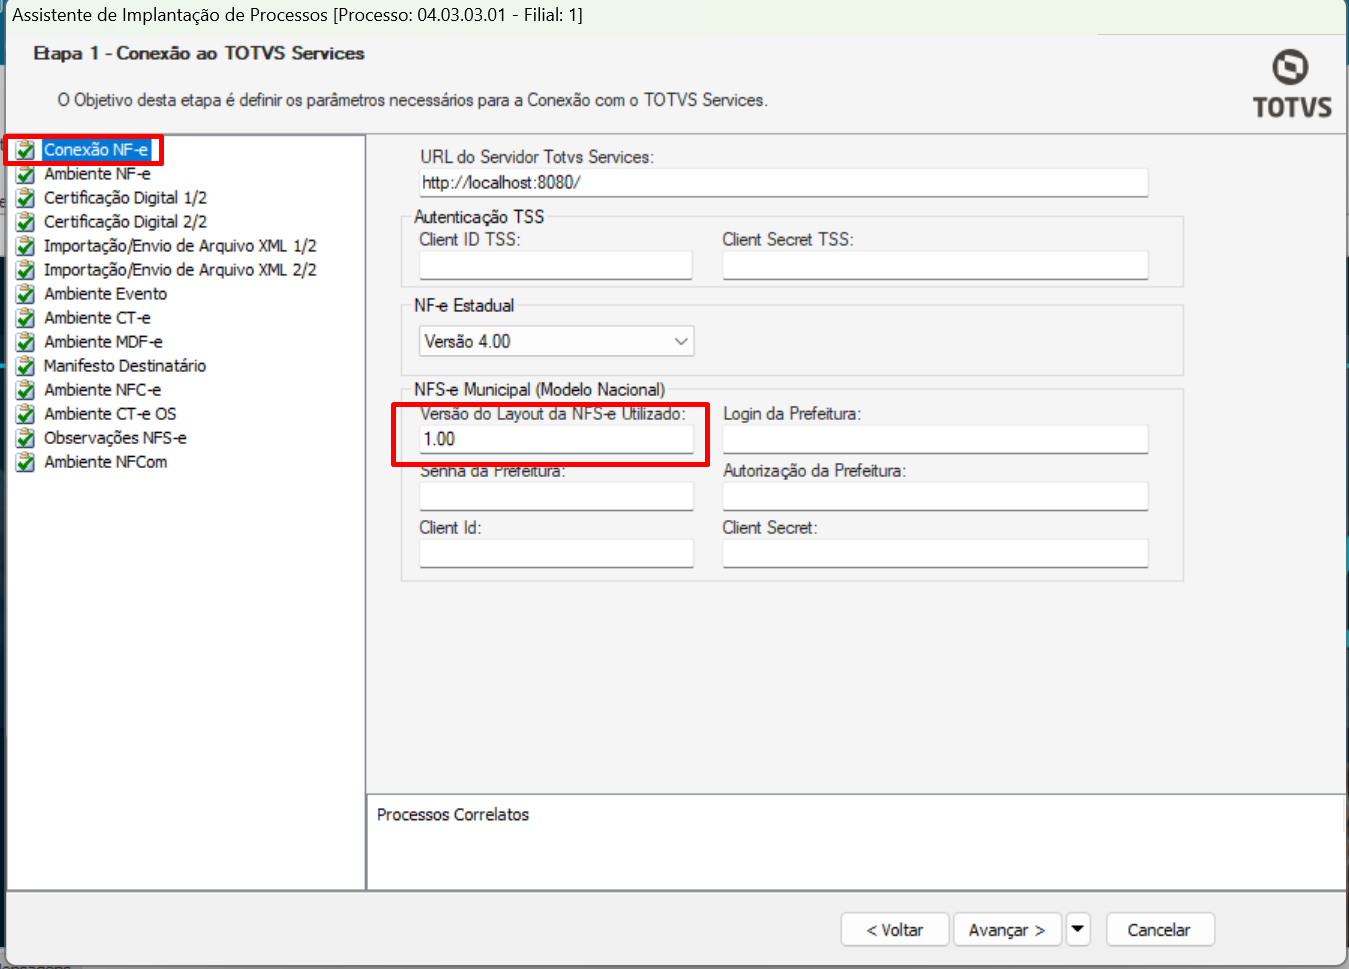Open the Manifesto Destinatário step
This screenshot has width=1349, height=969.
click(x=125, y=366)
